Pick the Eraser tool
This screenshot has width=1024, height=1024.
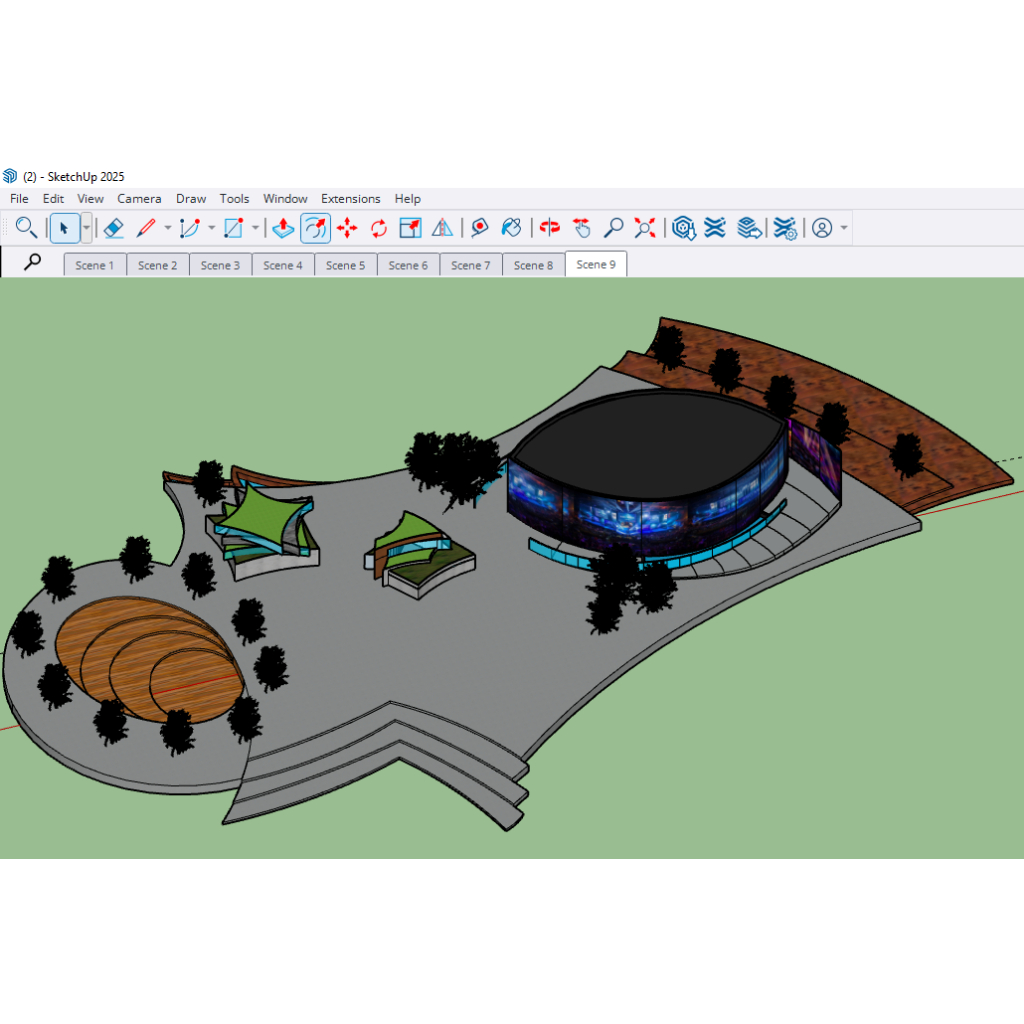(x=114, y=228)
